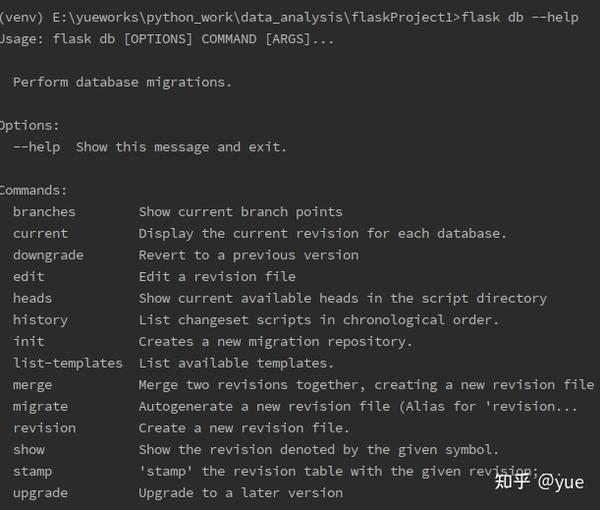Select the 'stamp' command name
600x510 pixels.
(32, 471)
